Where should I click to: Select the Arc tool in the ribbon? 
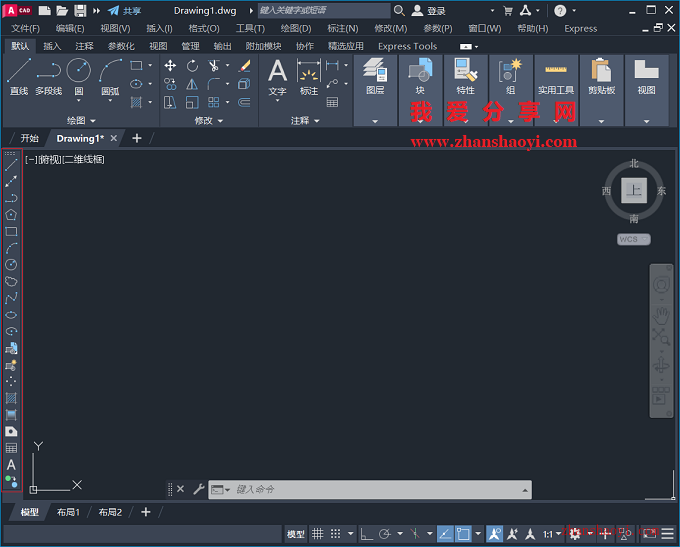pos(110,78)
